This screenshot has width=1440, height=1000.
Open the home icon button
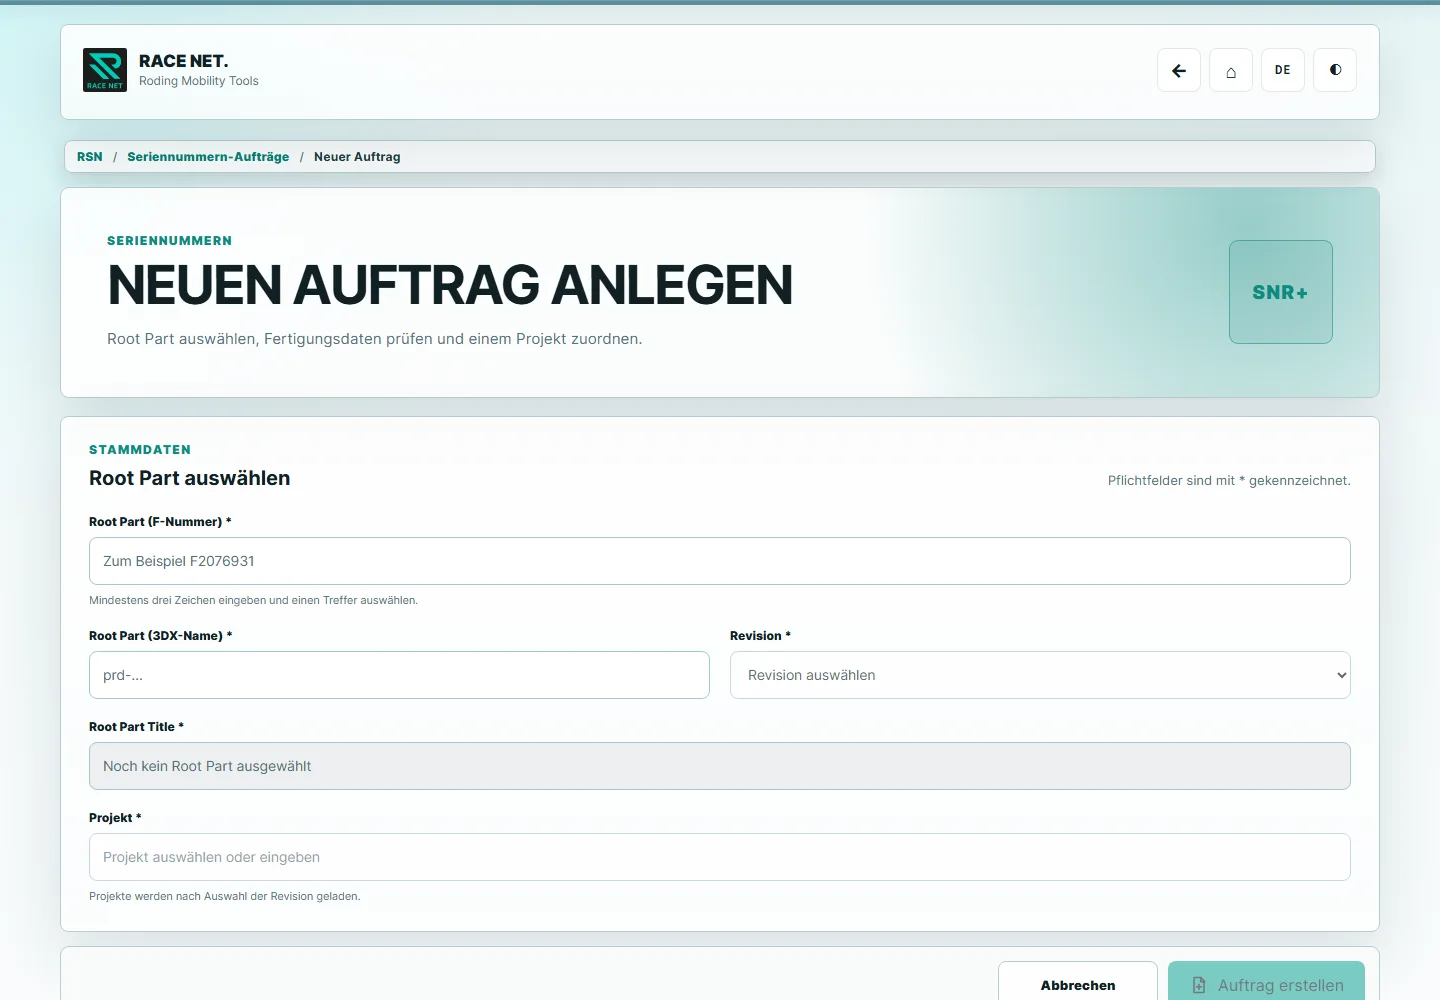[1231, 70]
